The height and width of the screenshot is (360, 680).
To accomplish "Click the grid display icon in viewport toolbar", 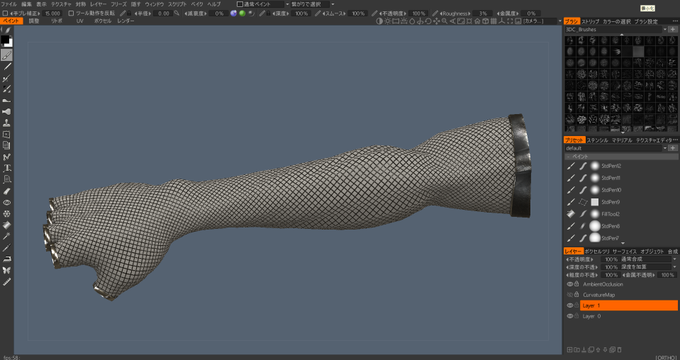I will (x=494, y=21).
